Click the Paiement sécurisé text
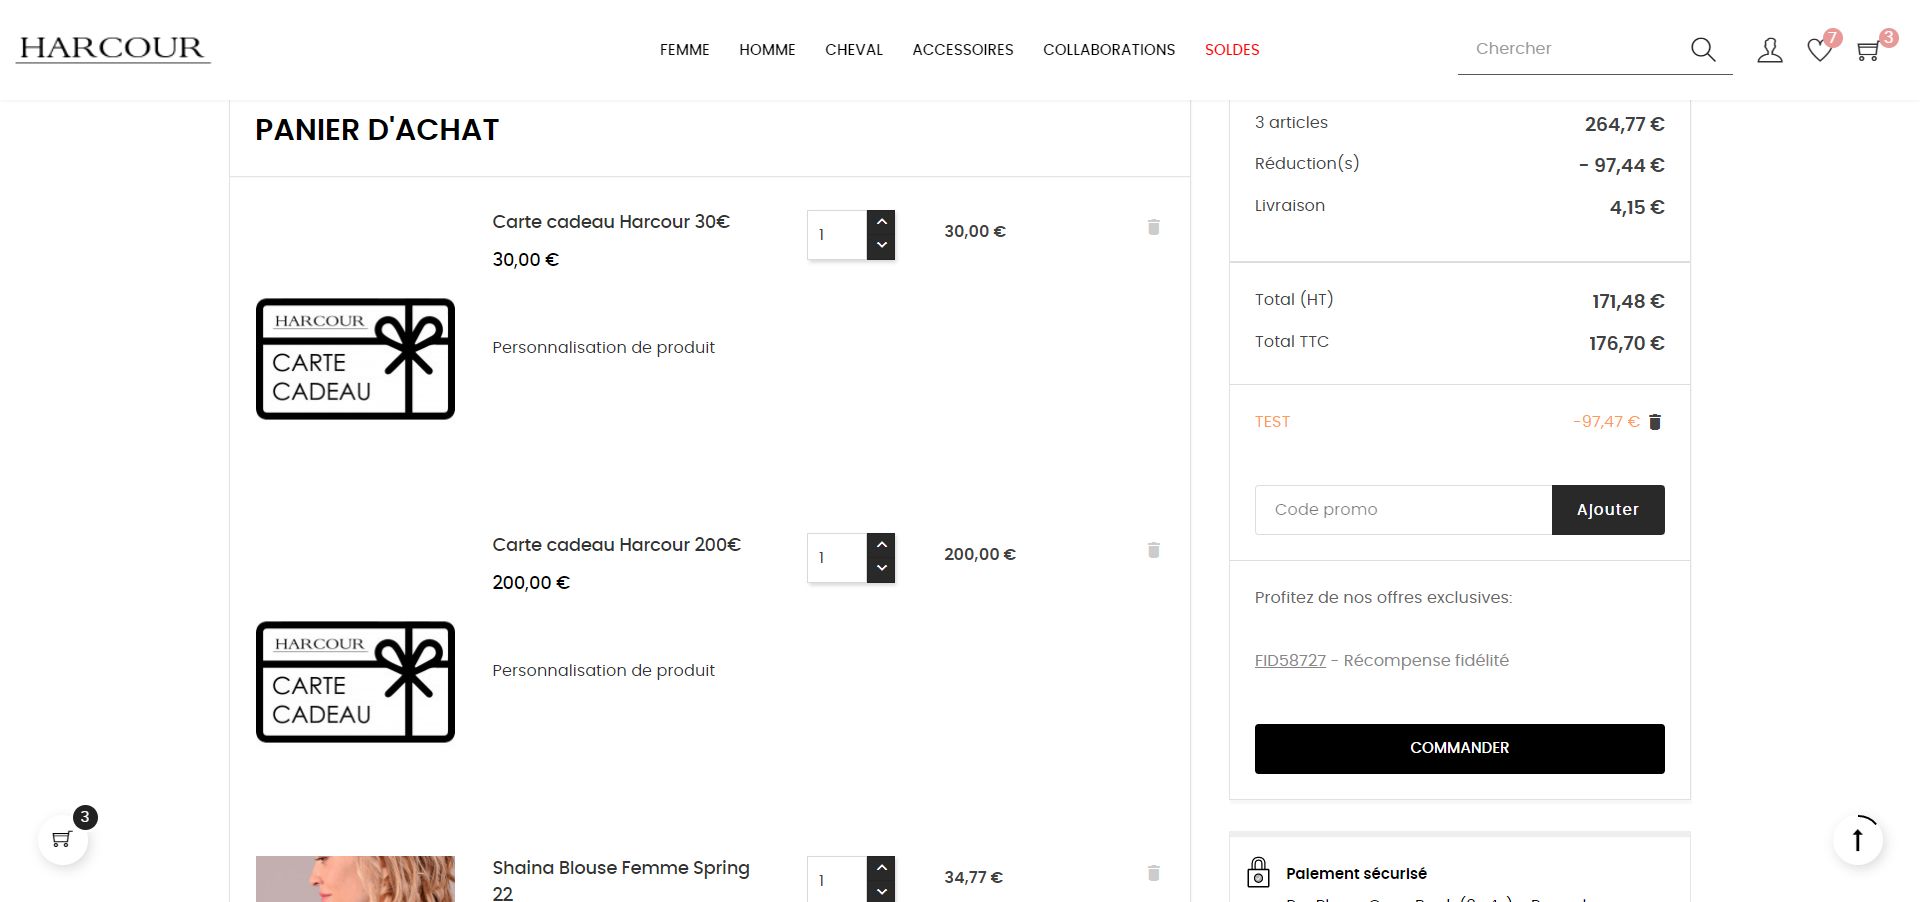This screenshot has width=1920, height=902. point(1356,874)
